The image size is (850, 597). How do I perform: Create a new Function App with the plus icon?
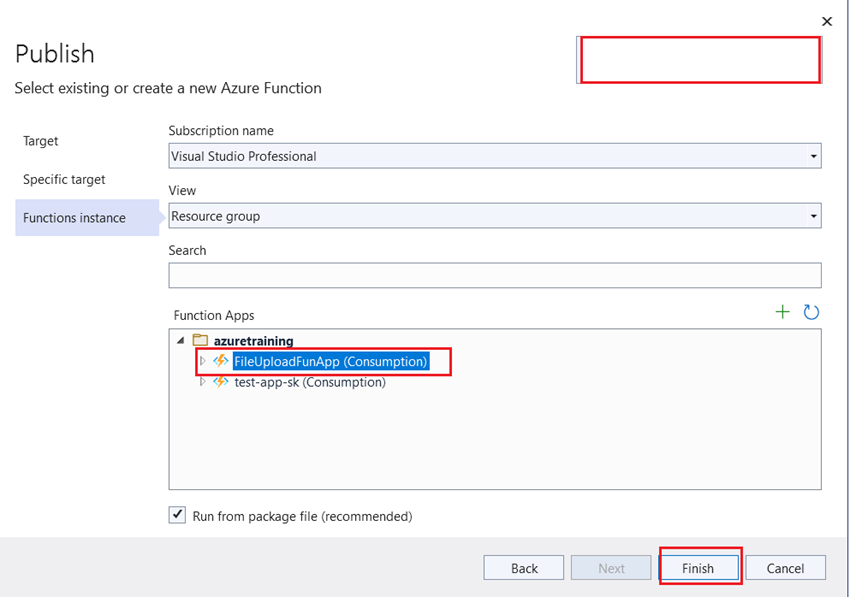click(783, 311)
